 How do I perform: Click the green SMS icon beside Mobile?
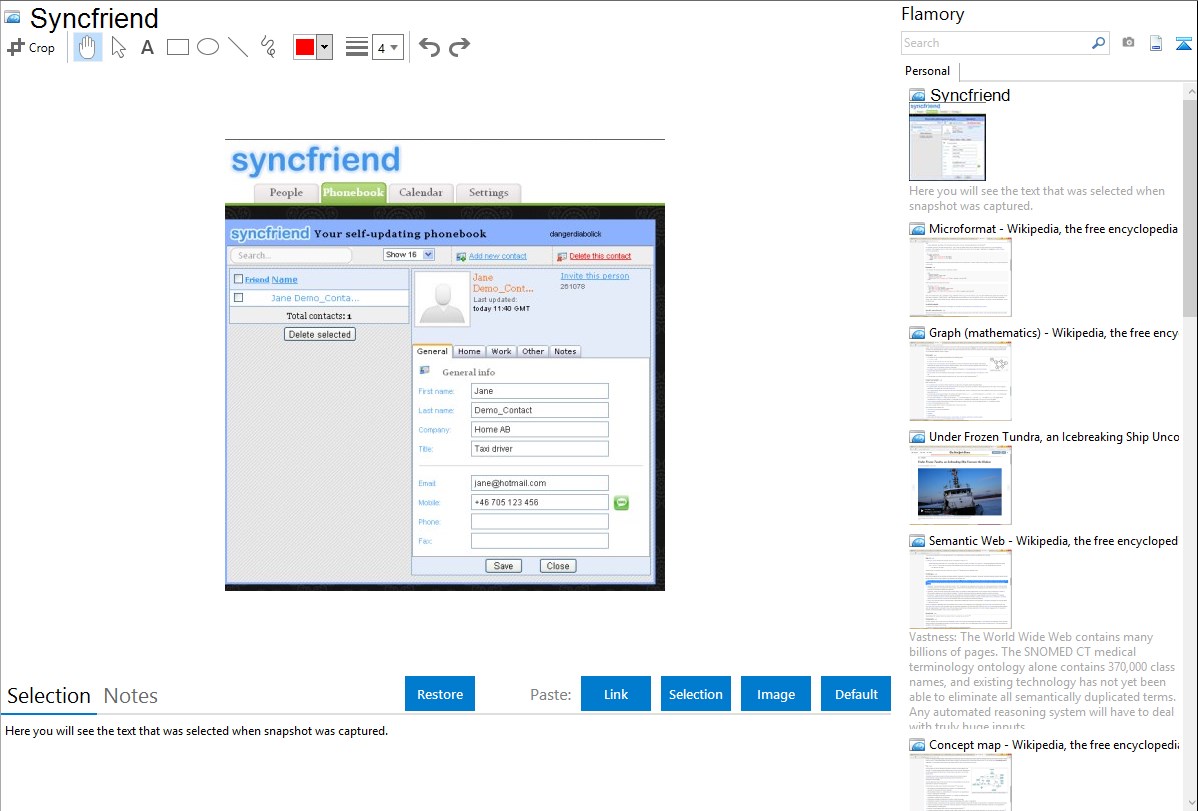pyautogui.click(x=621, y=503)
